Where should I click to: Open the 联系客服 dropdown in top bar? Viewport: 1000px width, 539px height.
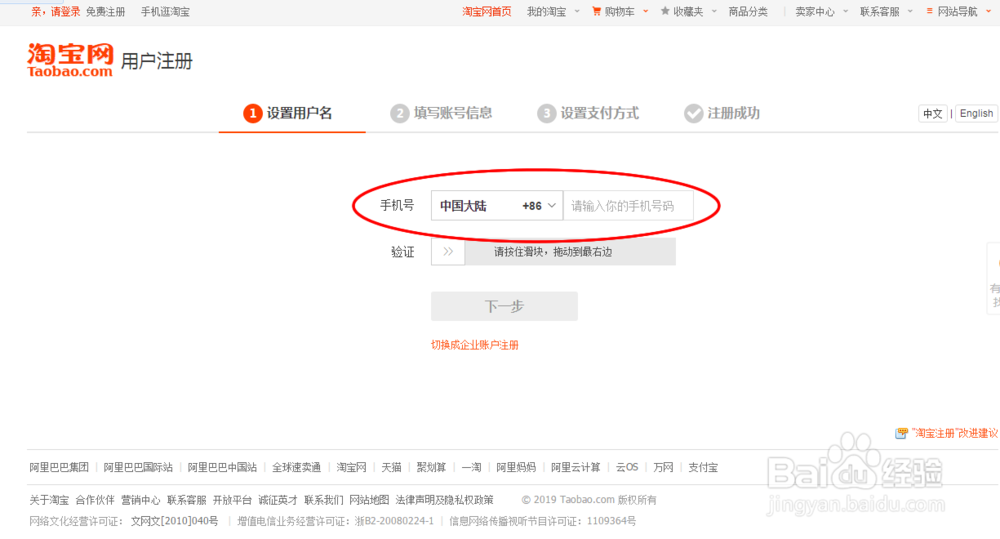886,11
